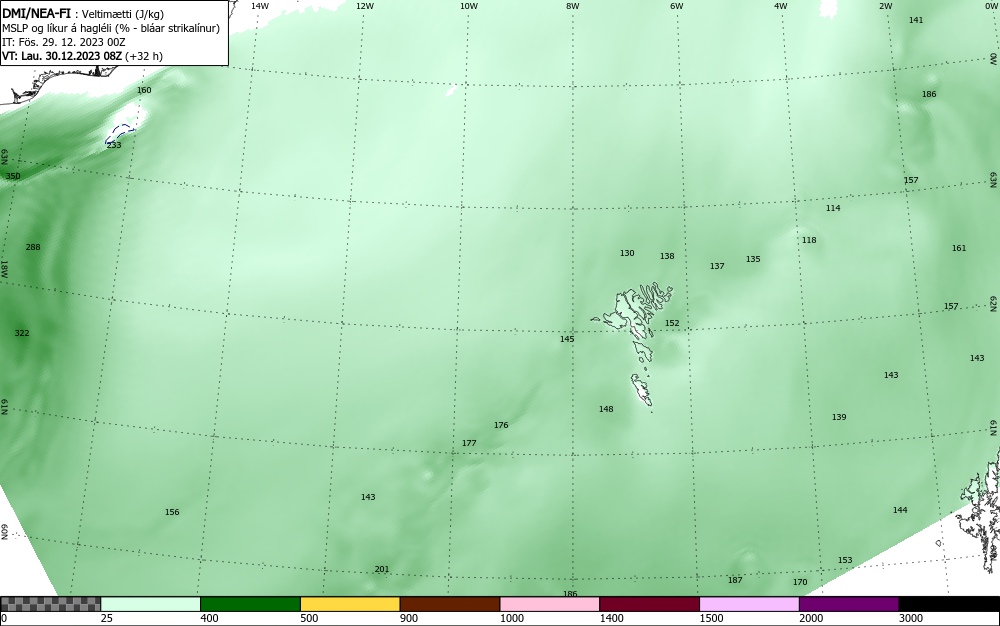This screenshot has height=626, width=1000.
Task: Click the grid value 153
Action: pos(844,560)
